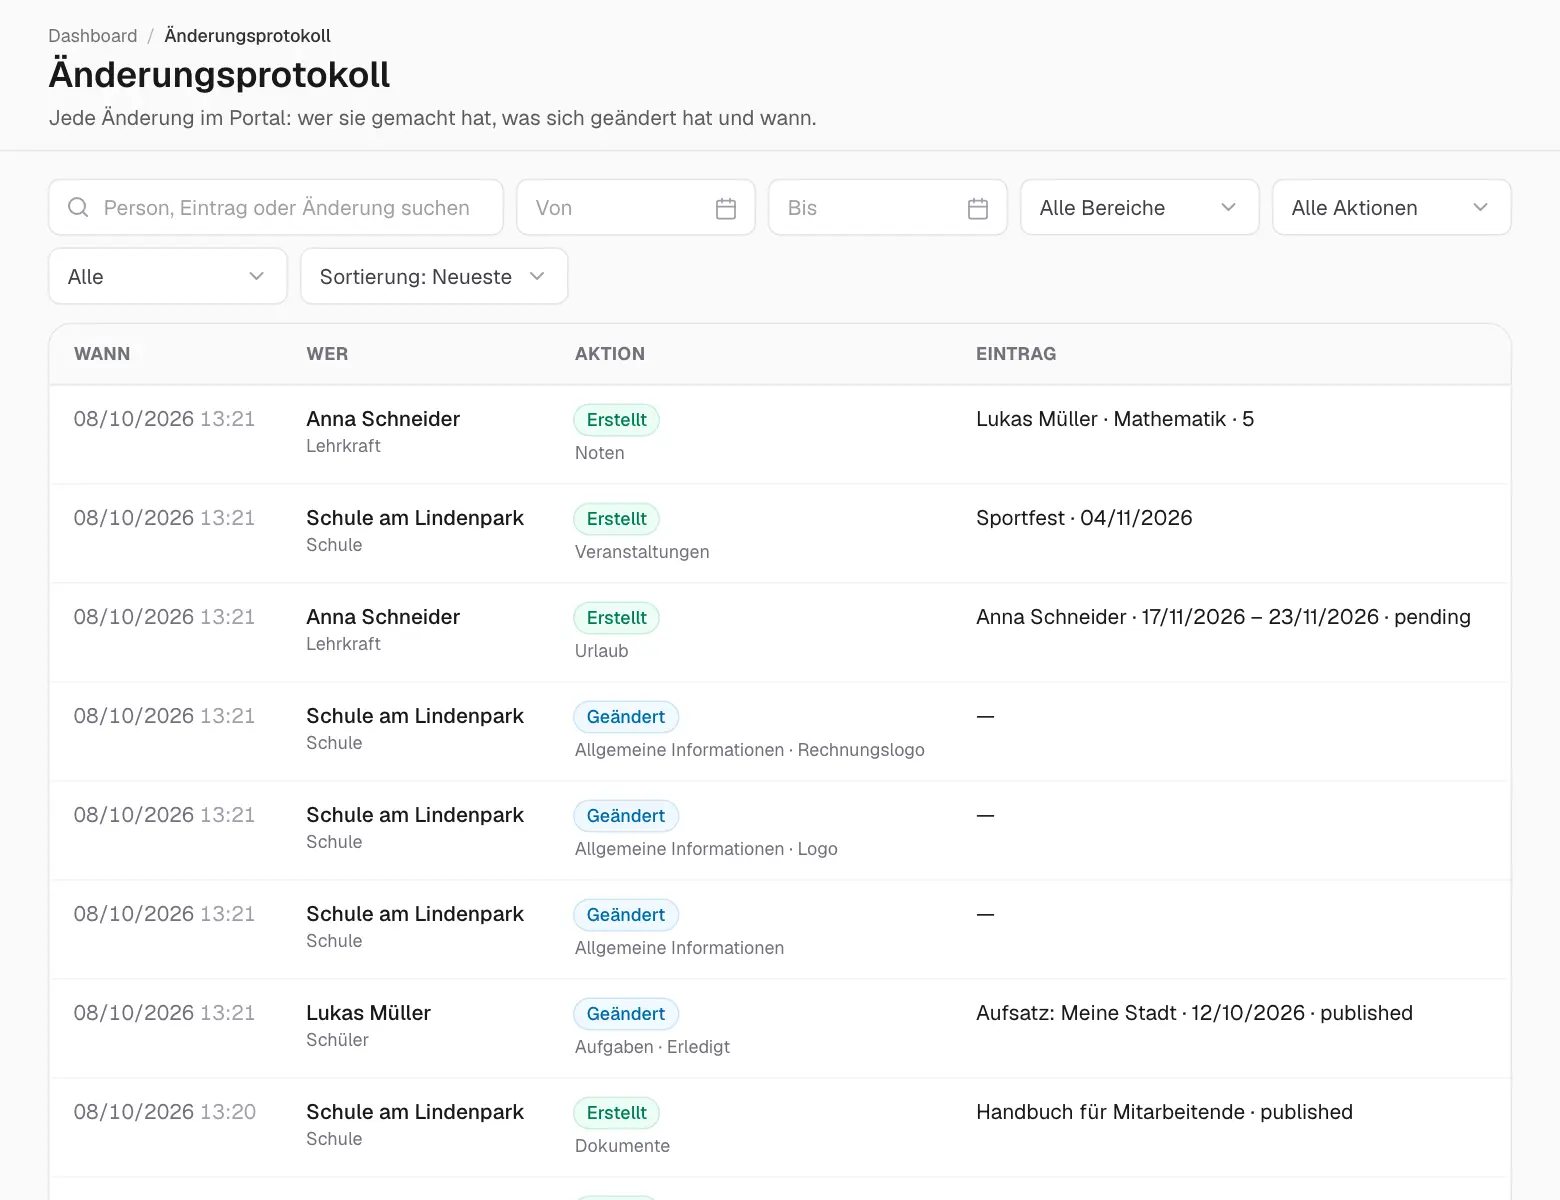This screenshot has width=1560, height=1200.
Task: Click the Änderungsprotokoll breadcrumb item
Action: [x=248, y=36]
